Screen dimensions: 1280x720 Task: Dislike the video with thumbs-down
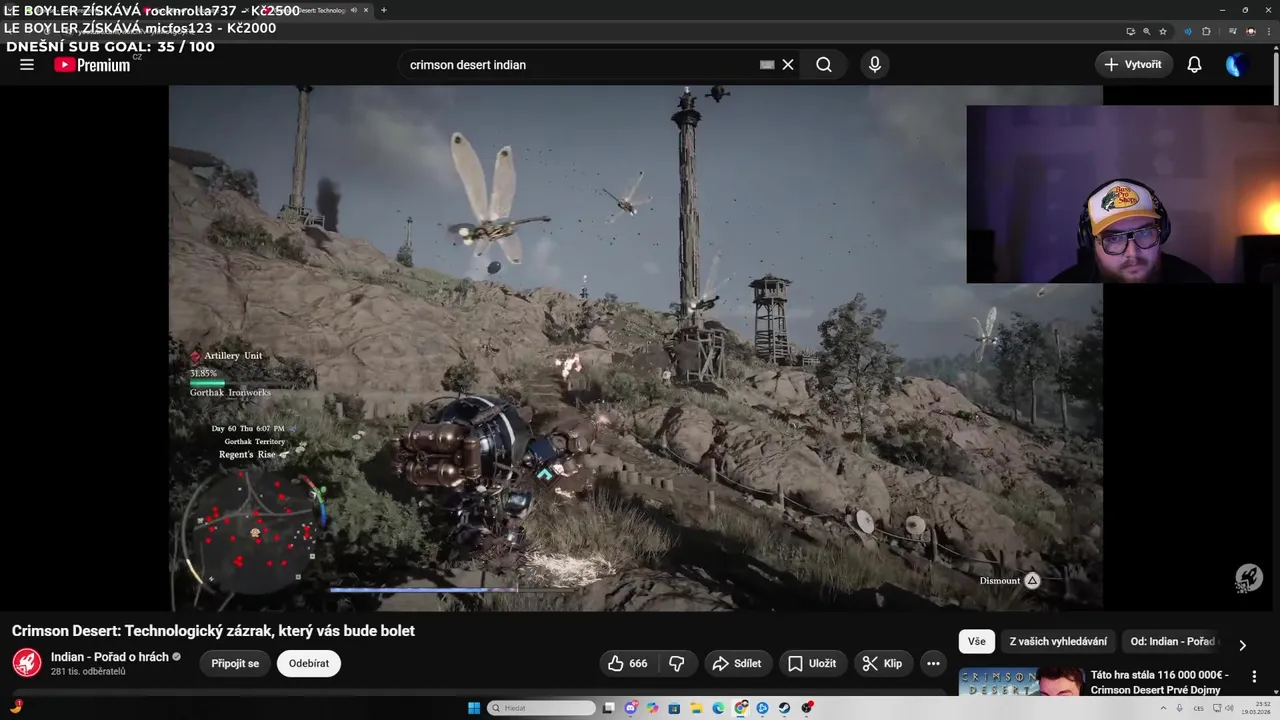[x=677, y=663]
